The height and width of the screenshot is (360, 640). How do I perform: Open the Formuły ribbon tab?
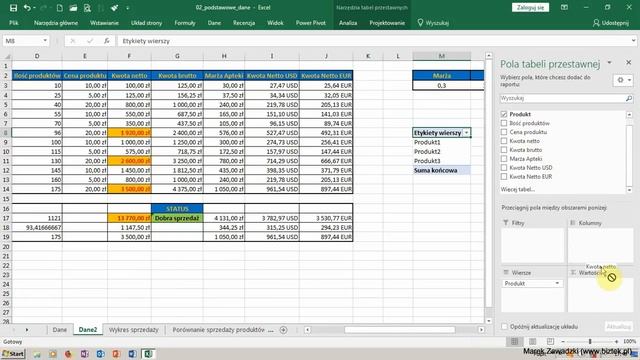click(x=185, y=23)
